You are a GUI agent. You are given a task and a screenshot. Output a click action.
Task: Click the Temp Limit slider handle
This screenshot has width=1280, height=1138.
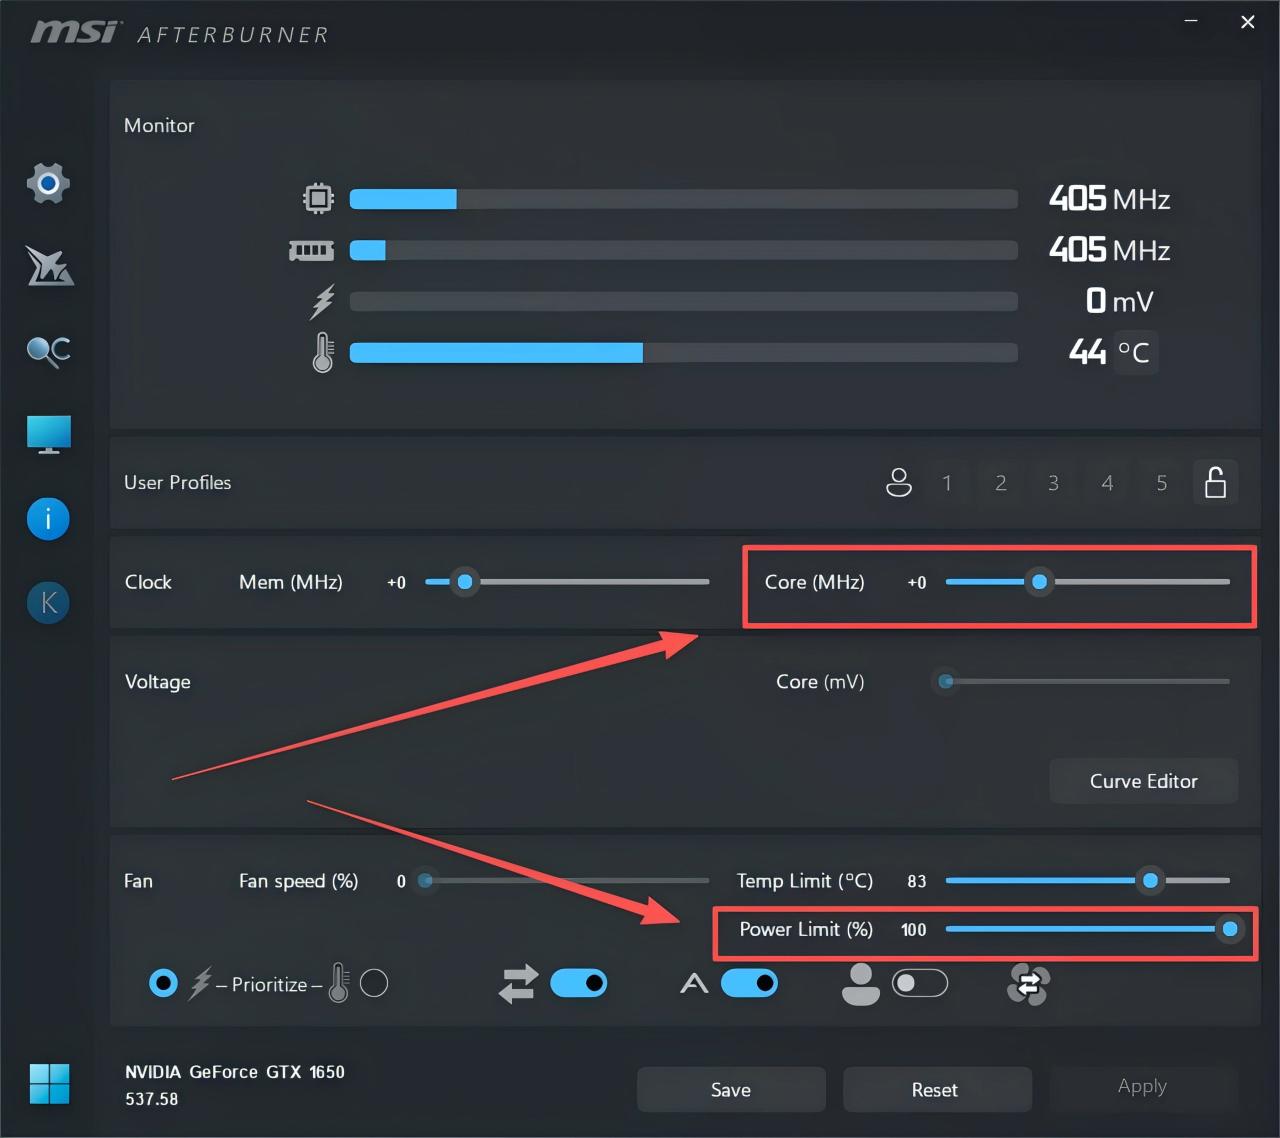(1150, 880)
